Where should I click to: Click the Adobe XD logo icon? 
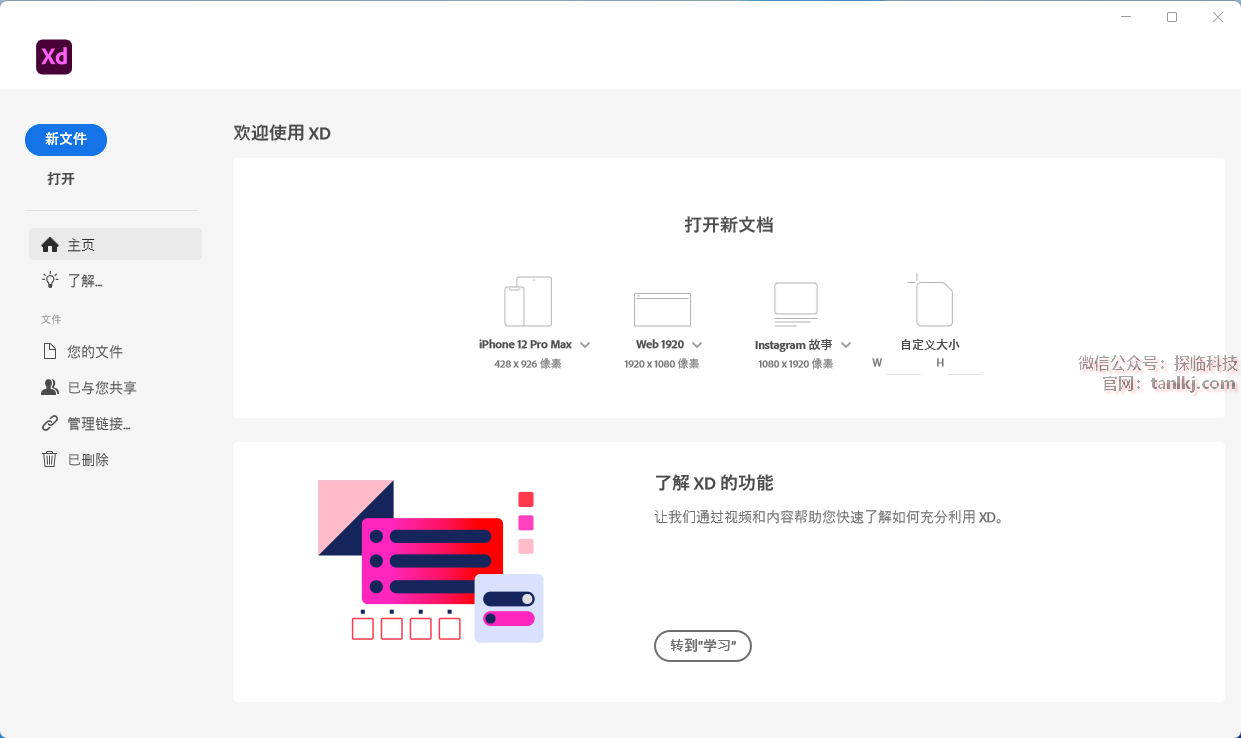(54, 57)
